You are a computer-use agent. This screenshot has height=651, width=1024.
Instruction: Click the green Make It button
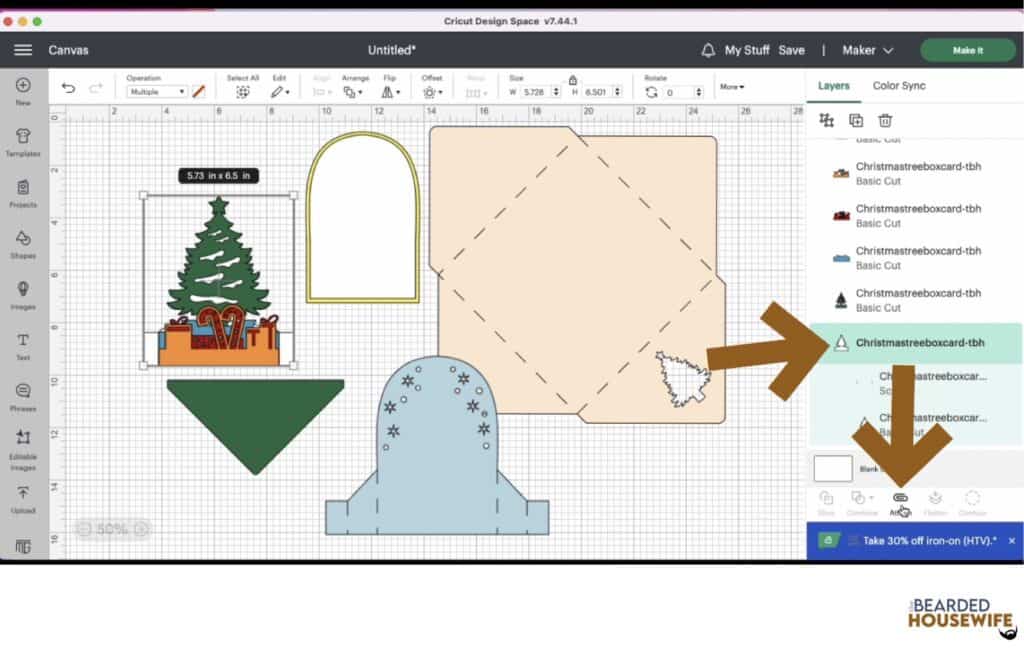pyautogui.click(x=967, y=49)
